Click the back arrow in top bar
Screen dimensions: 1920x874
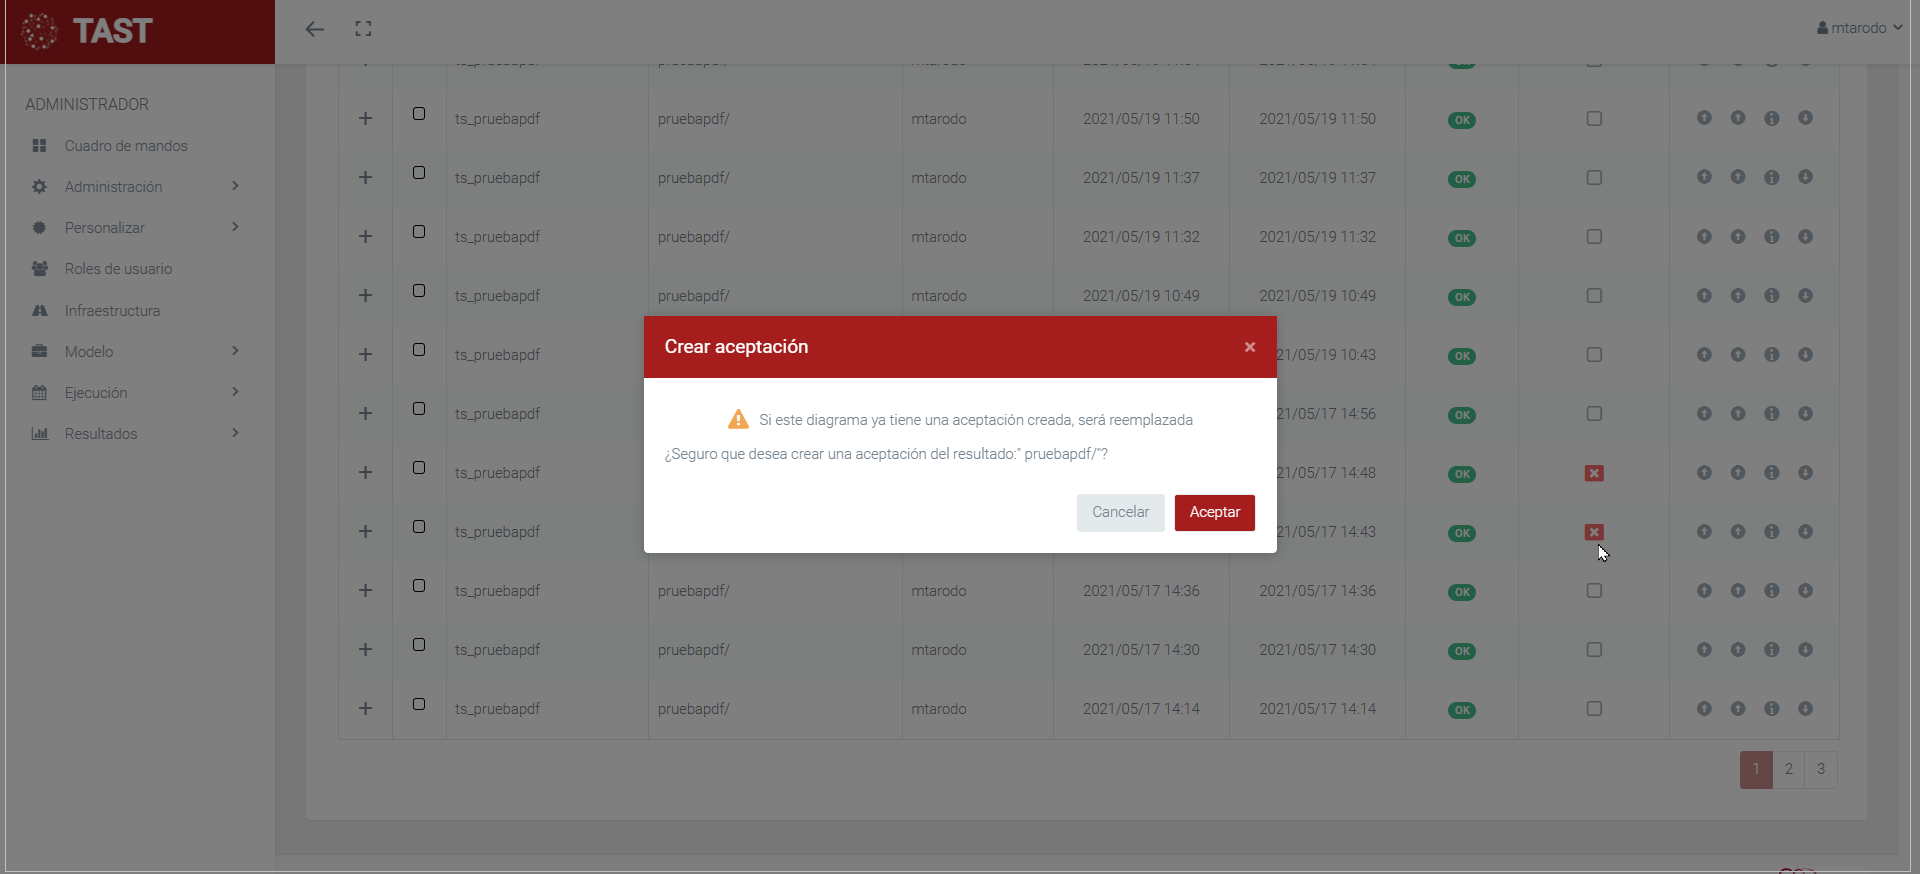[315, 29]
